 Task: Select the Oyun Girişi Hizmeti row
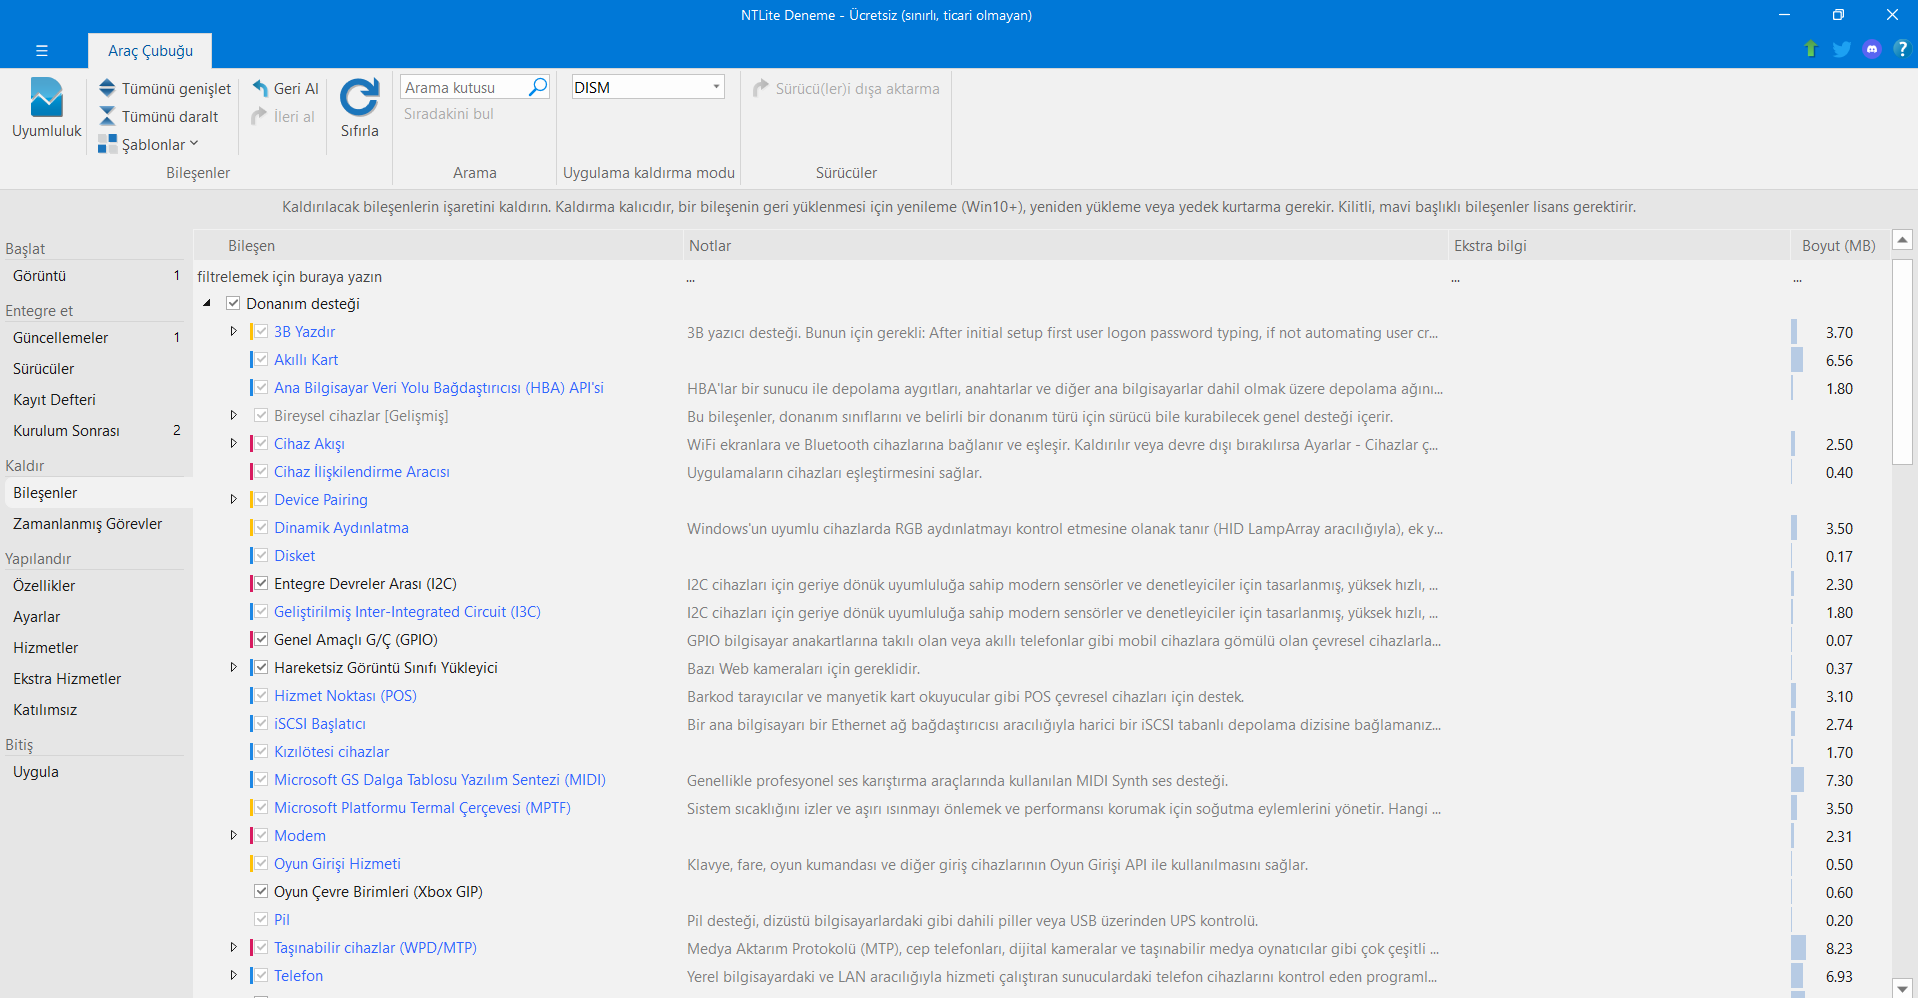(x=1040, y=863)
